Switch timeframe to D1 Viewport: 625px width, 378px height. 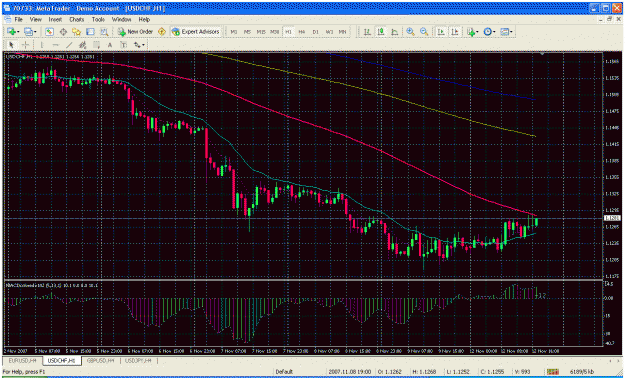click(x=315, y=32)
